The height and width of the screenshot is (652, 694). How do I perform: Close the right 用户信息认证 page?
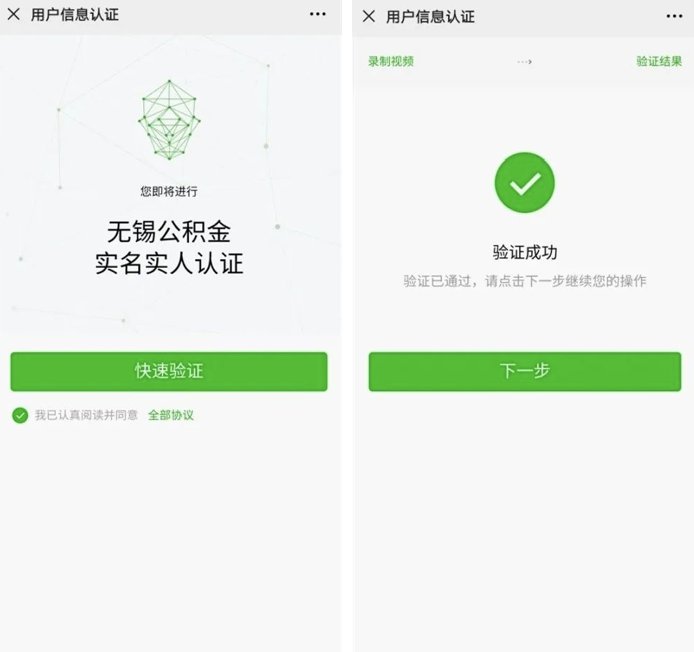(369, 17)
